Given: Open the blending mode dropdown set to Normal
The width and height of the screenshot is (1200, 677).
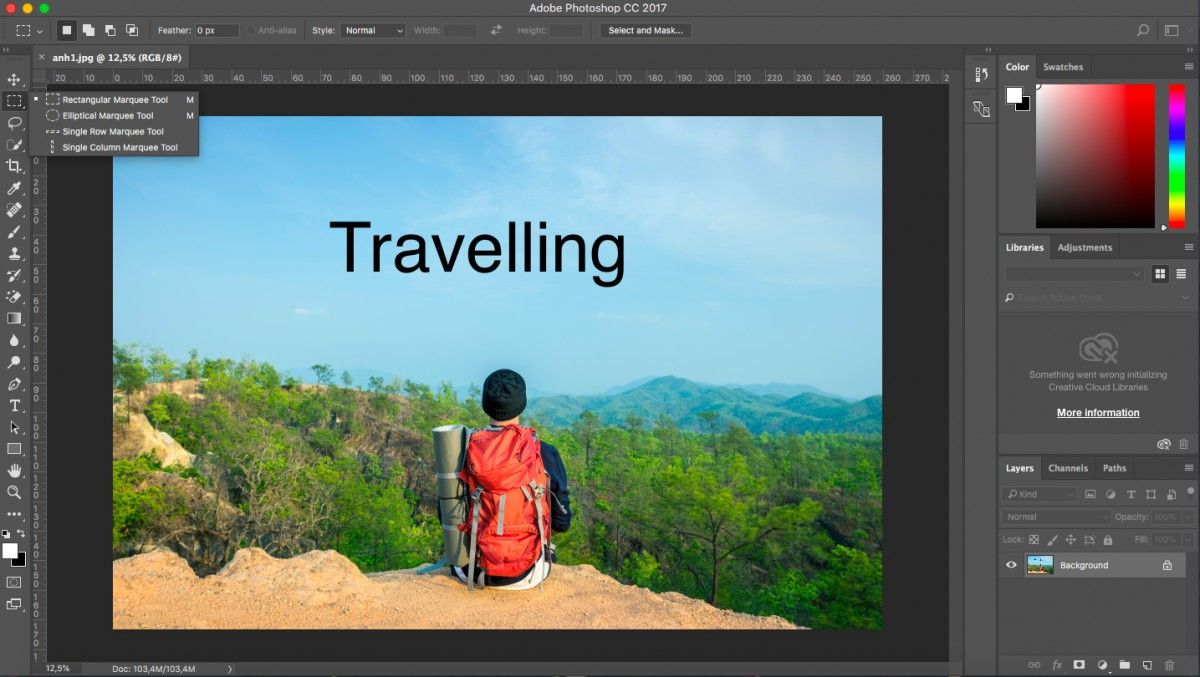Looking at the screenshot, I should click(x=1054, y=516).
